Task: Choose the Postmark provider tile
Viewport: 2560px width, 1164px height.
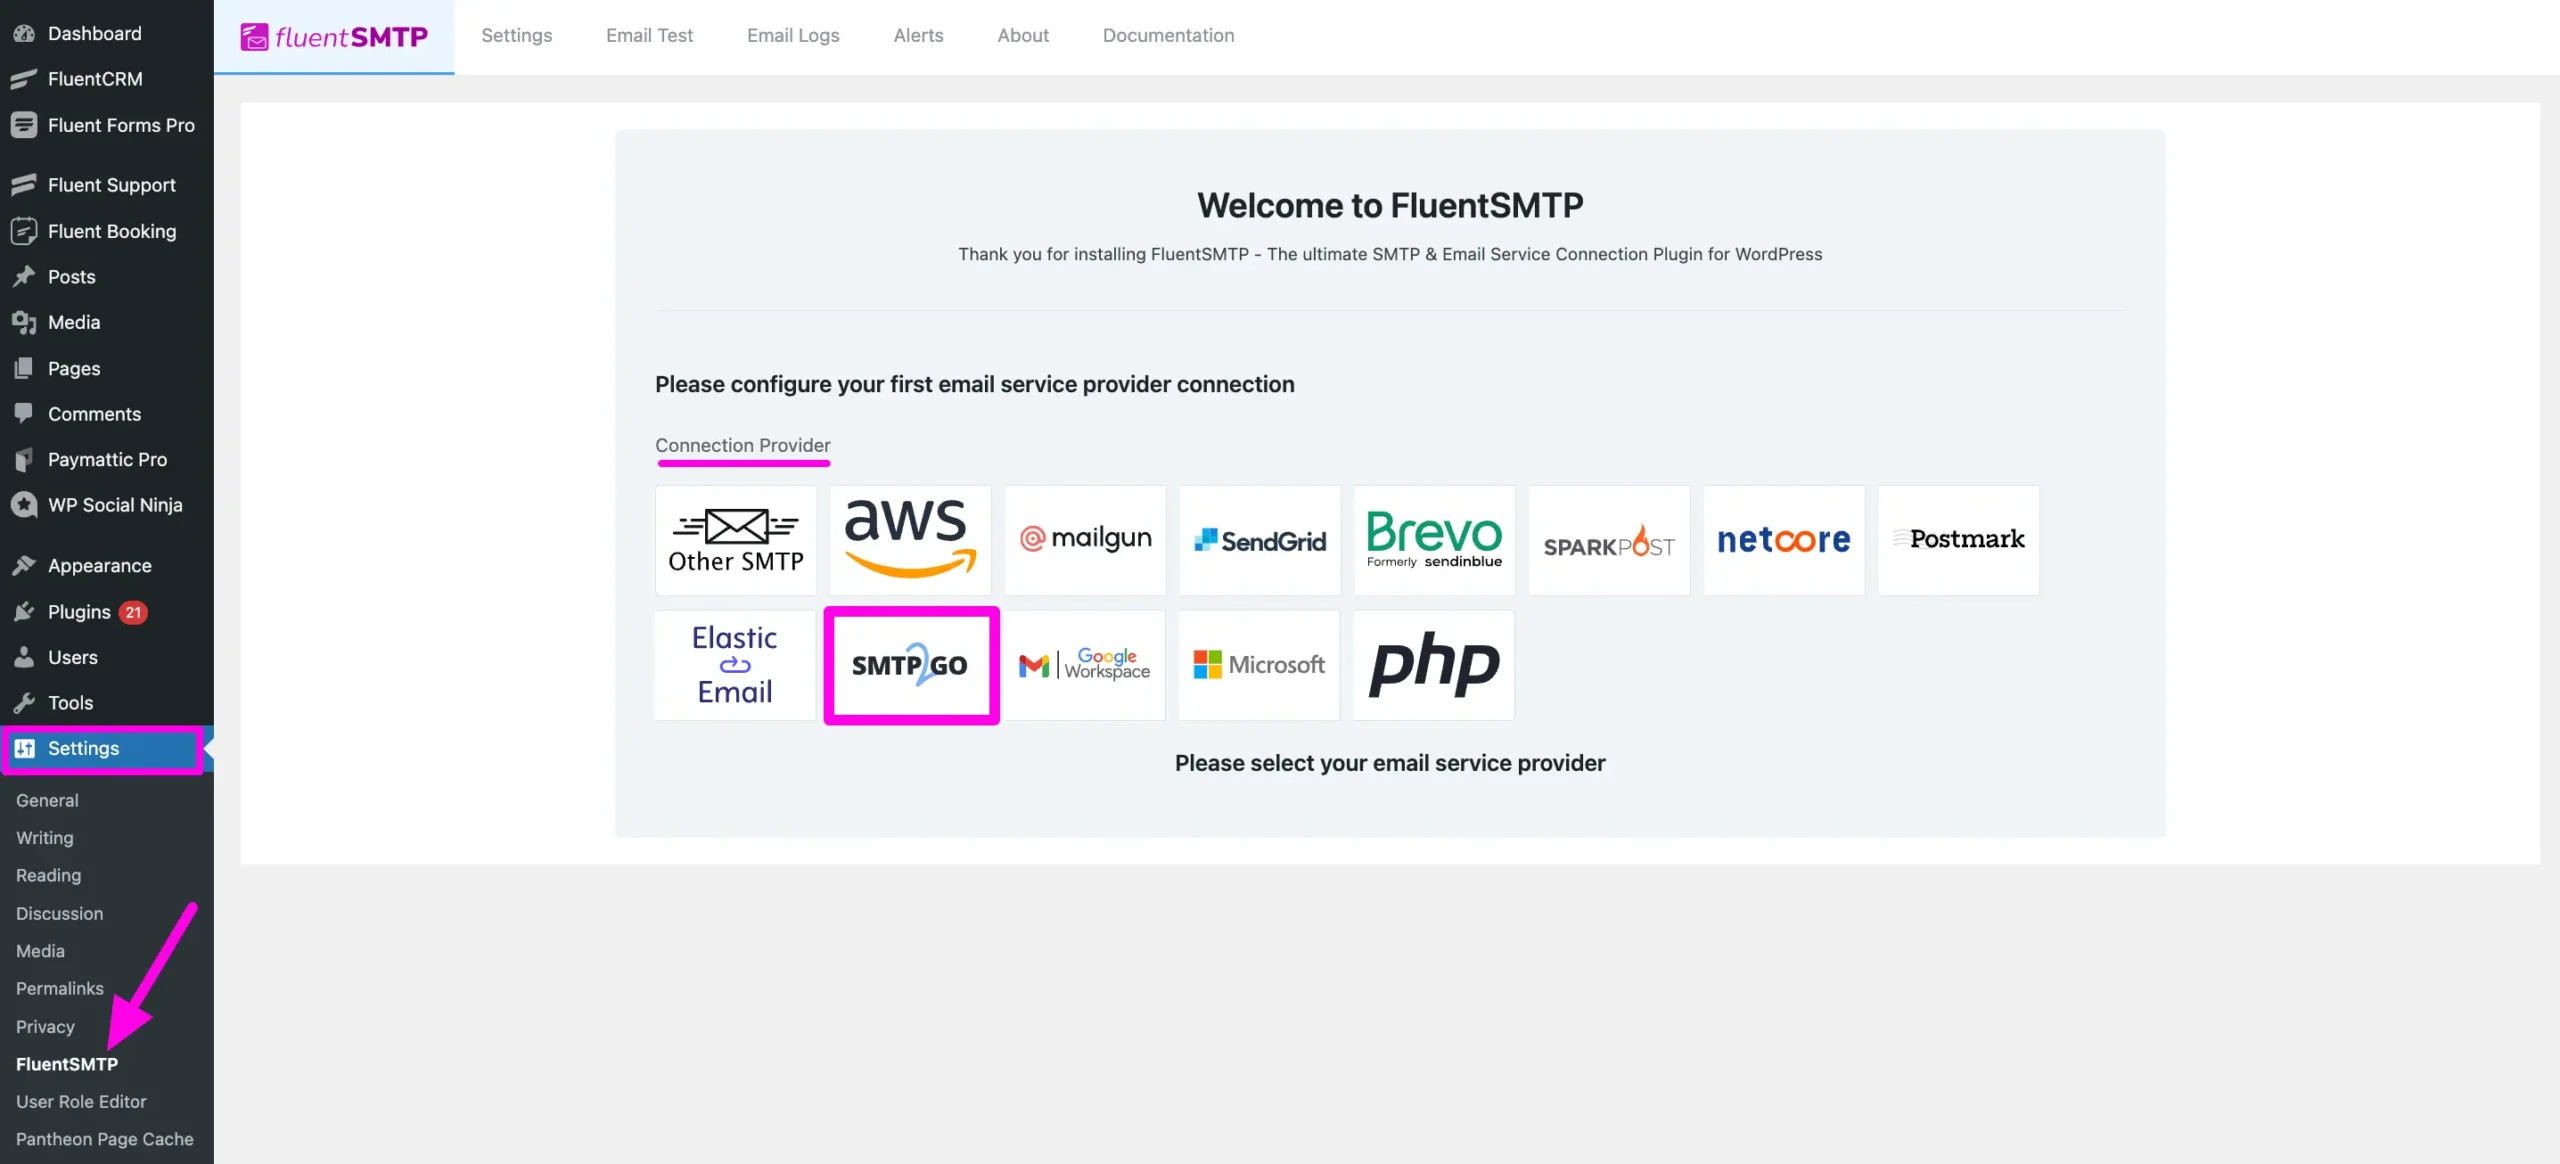Action: 1958,540
